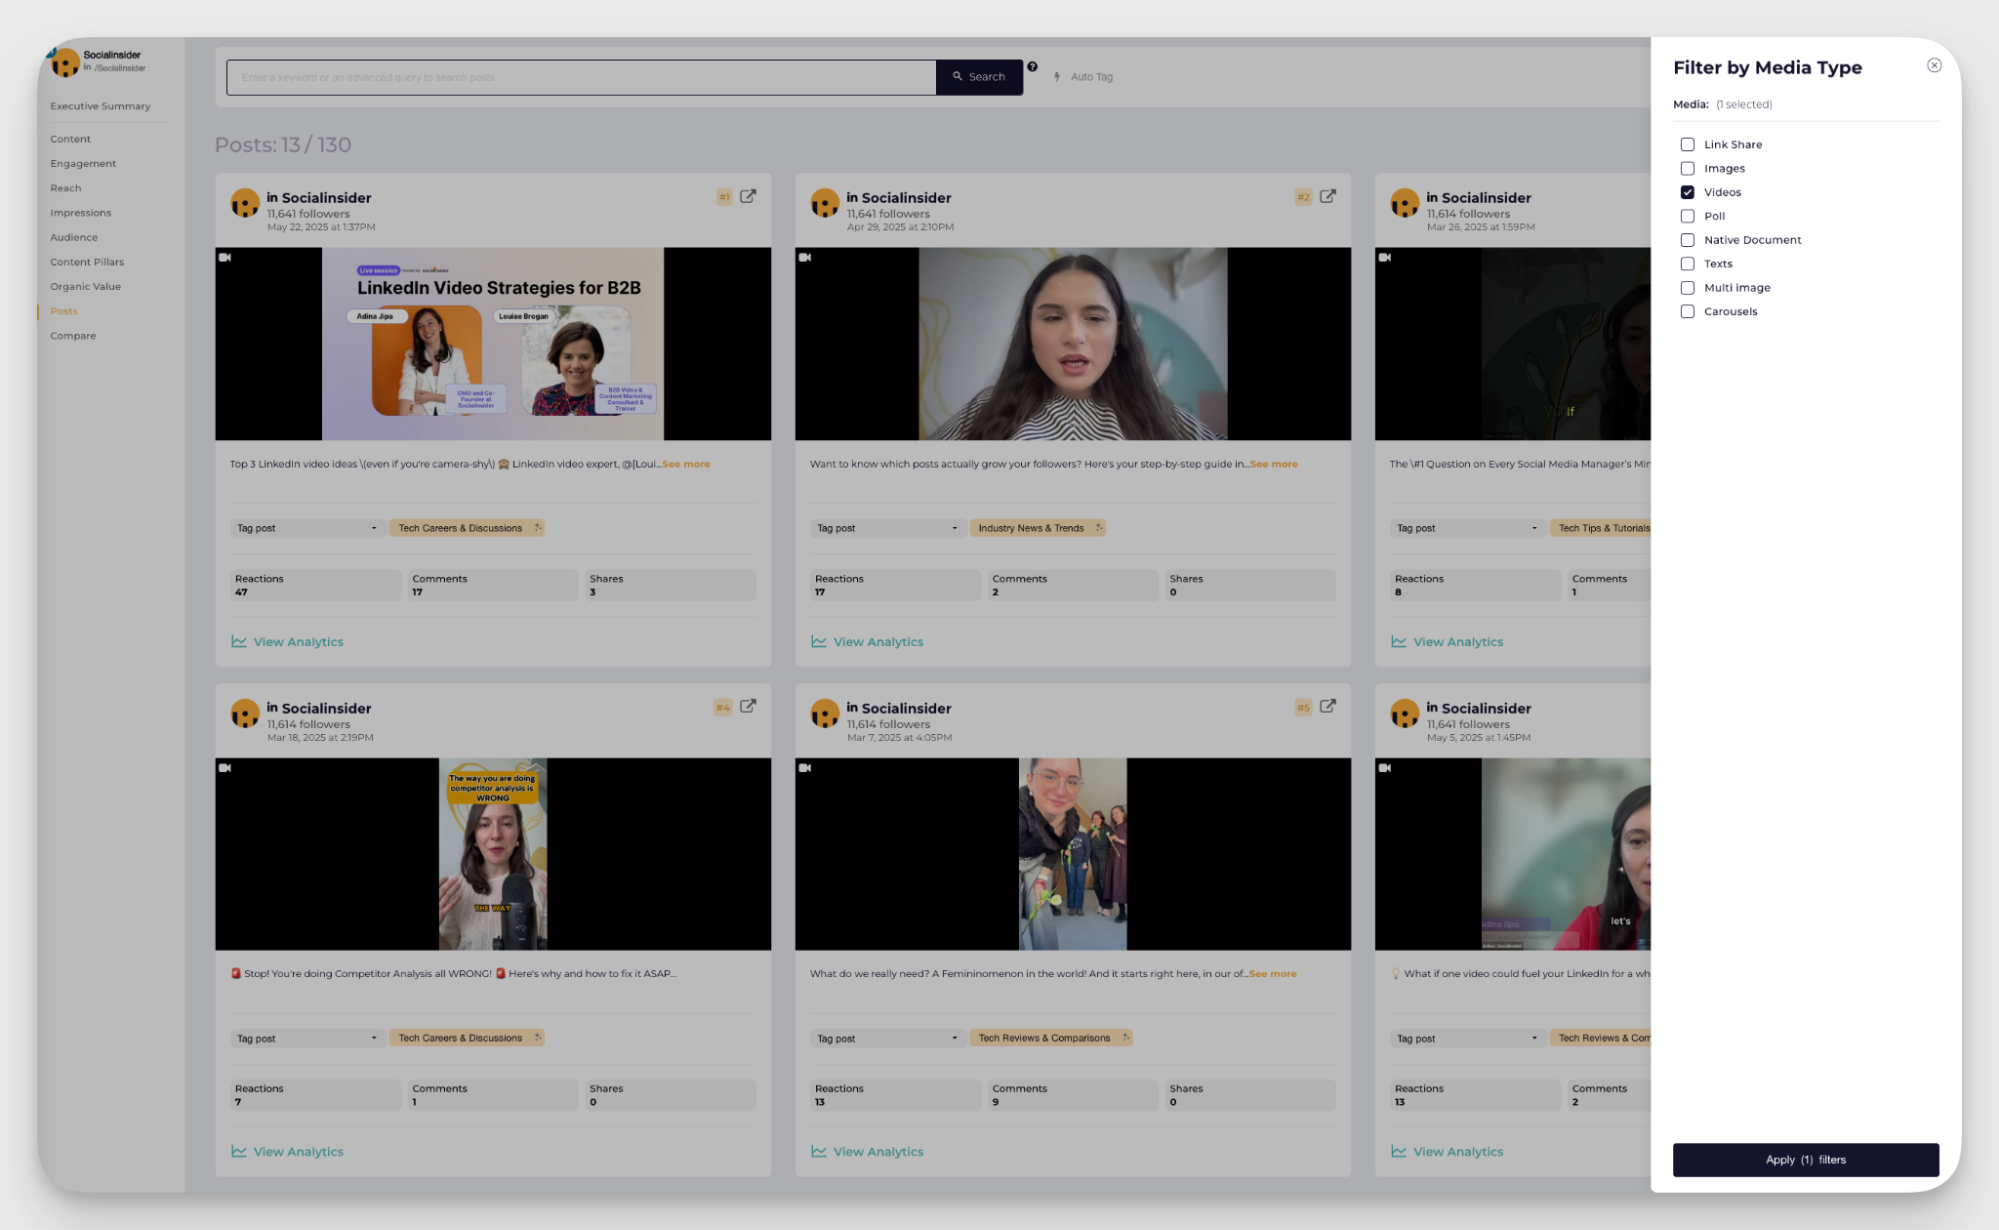This screenshot has height=1230, width=1999.
Task: Click the video camera icon on LinkedIn Video Strategies thumbnail
Action: [225, 257]
